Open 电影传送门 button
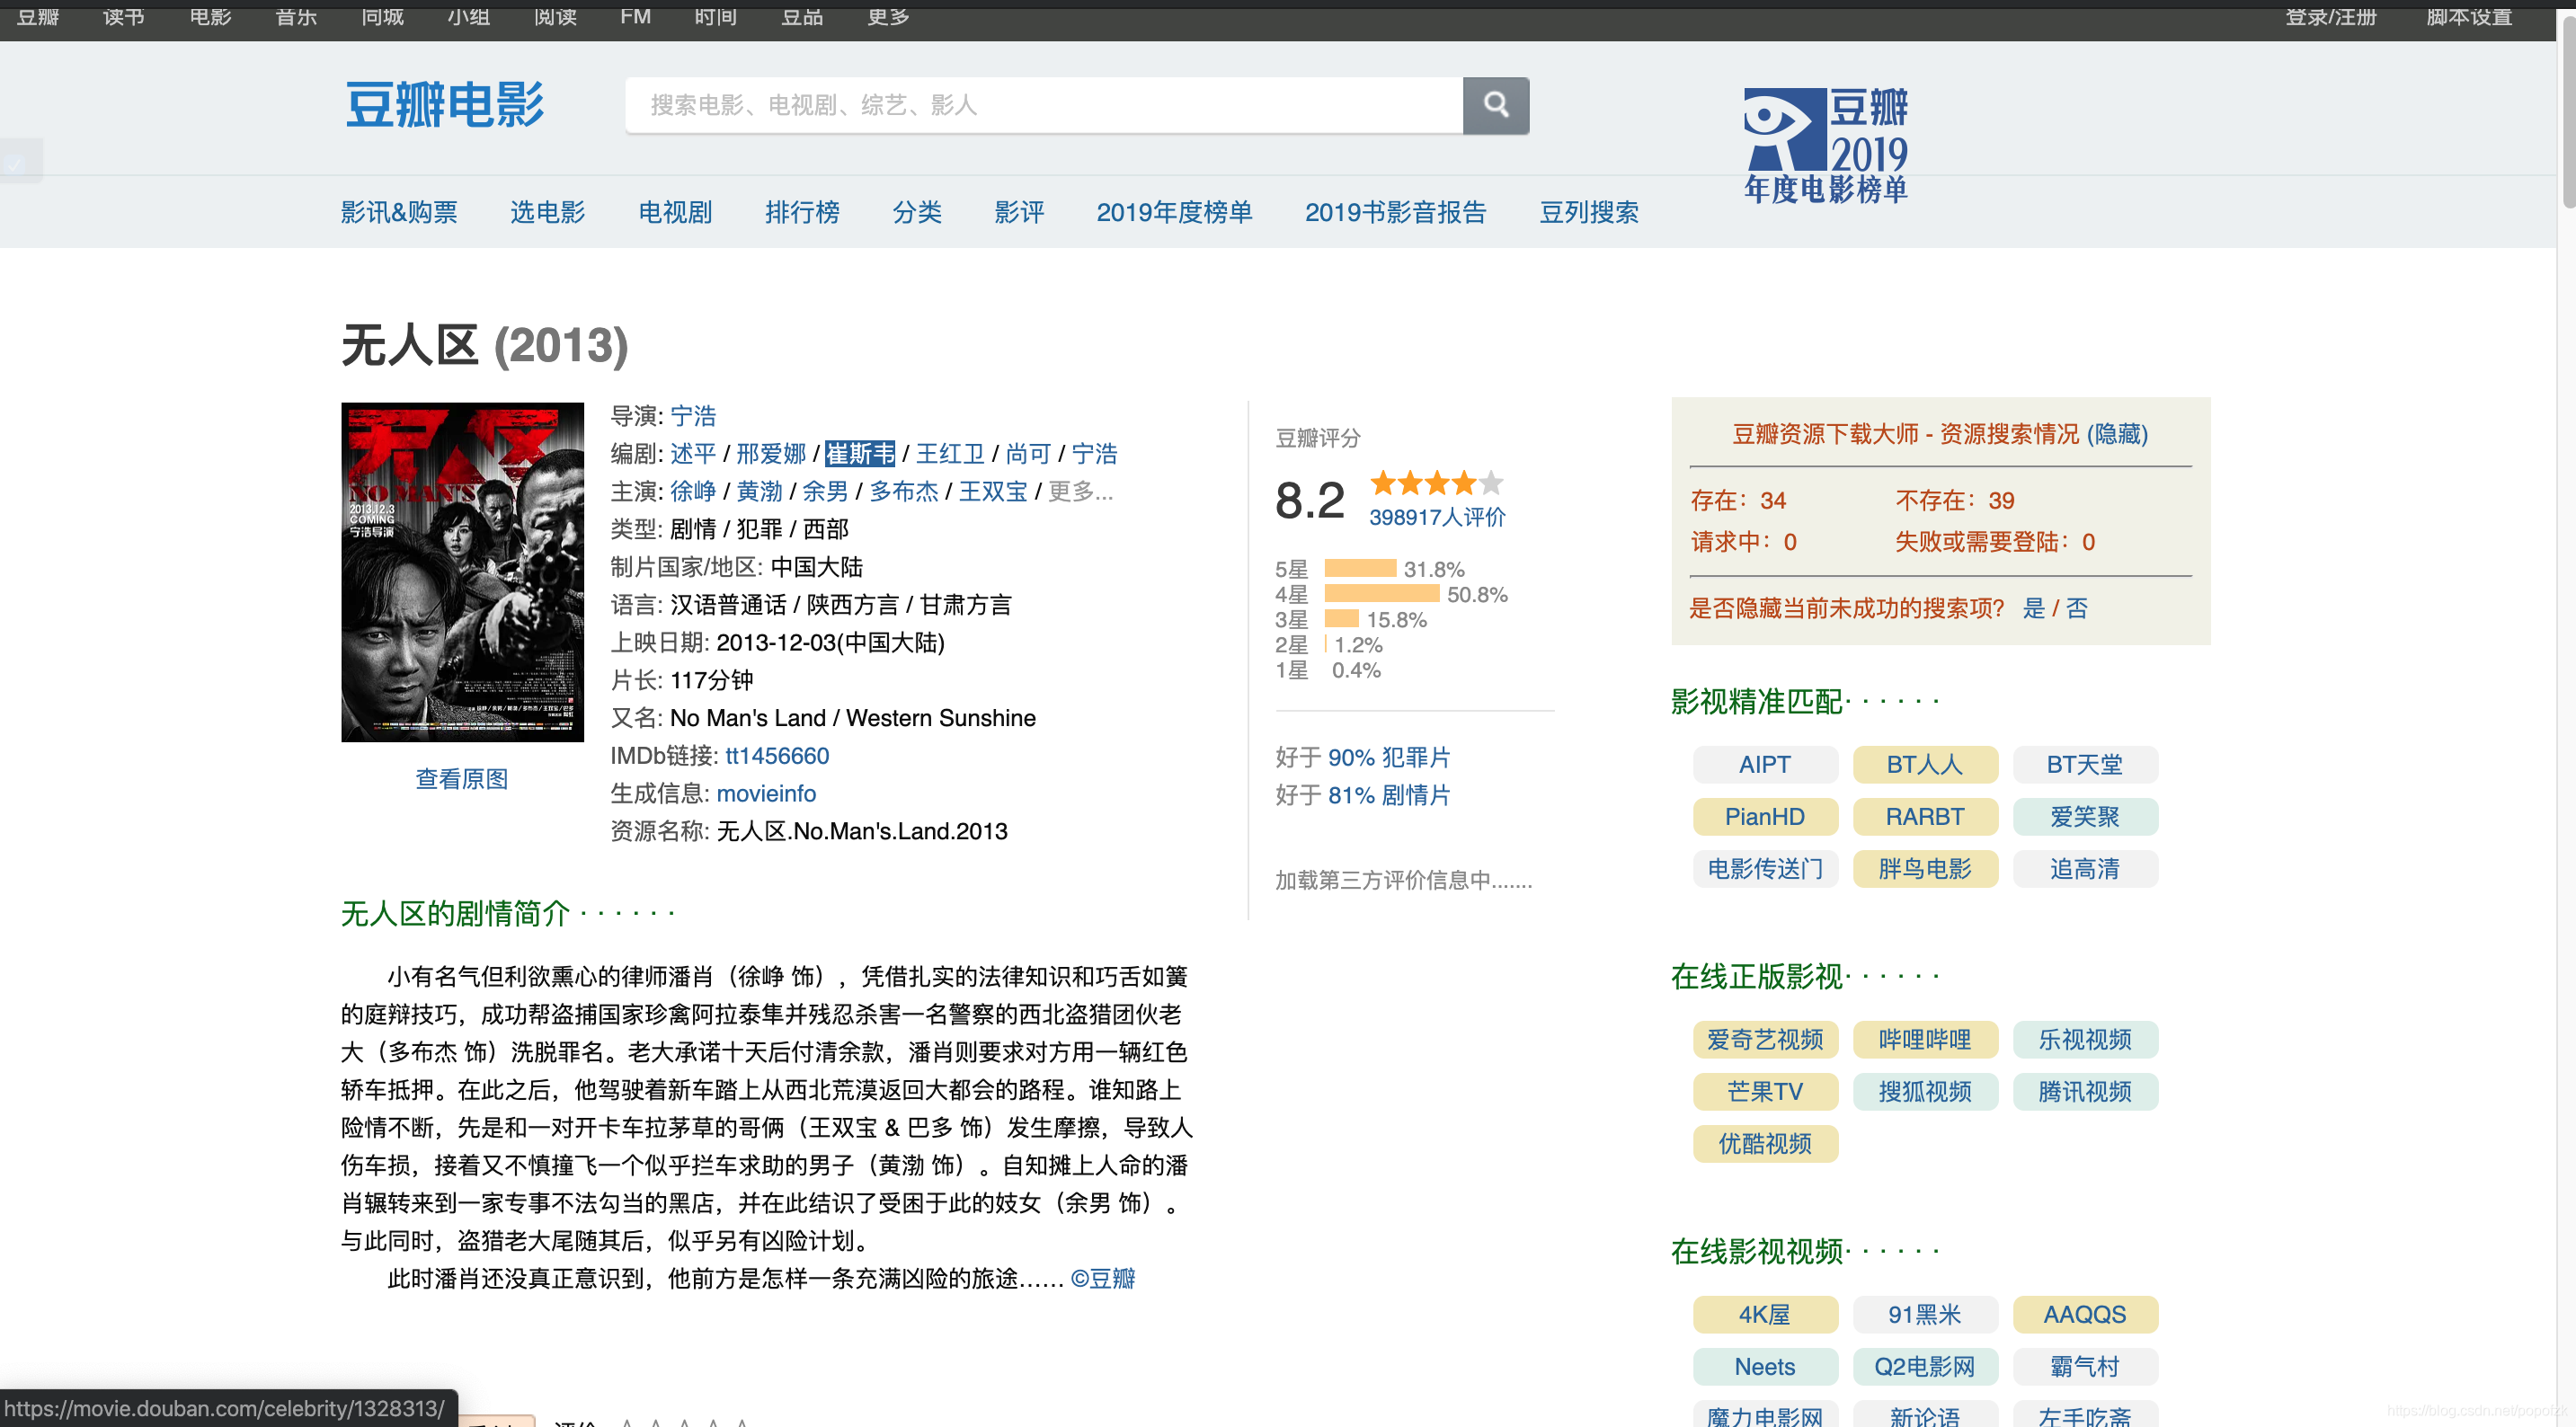The height and width of the screenshot is (1427, 2576). [1765, 868]
